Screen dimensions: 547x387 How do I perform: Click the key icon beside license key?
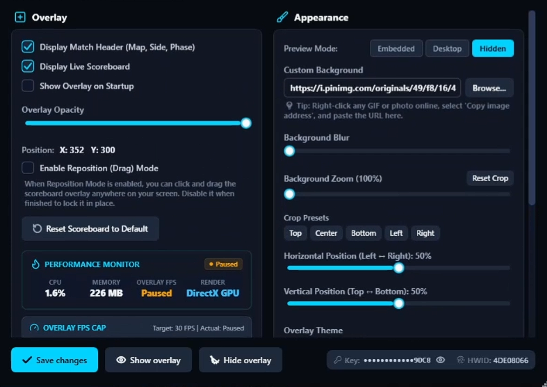337,360
